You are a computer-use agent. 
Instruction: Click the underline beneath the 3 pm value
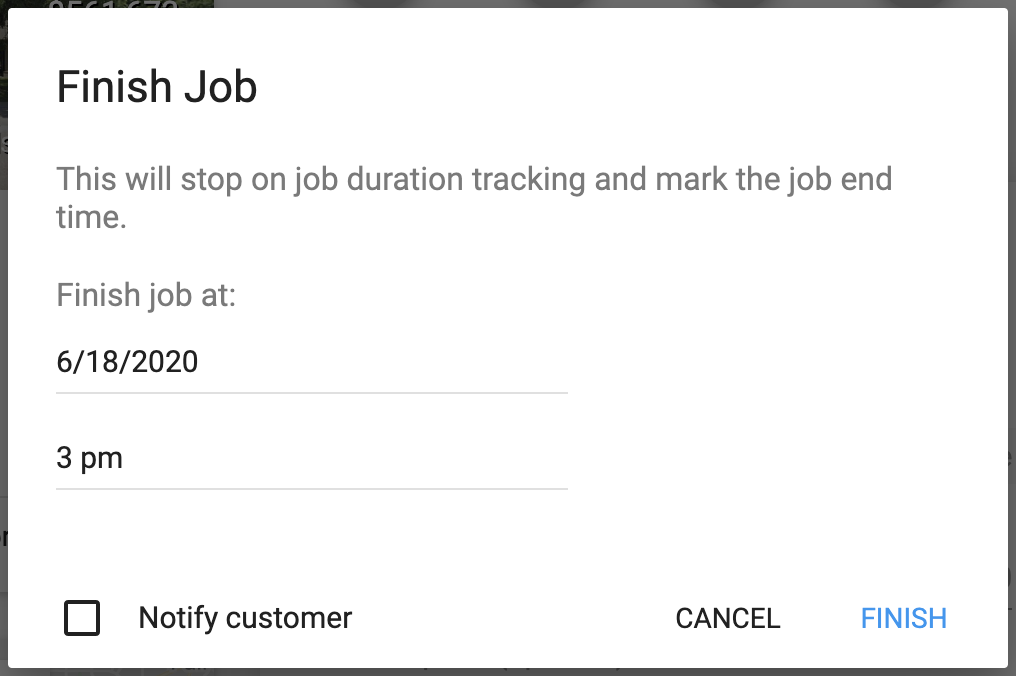(310, 489)
